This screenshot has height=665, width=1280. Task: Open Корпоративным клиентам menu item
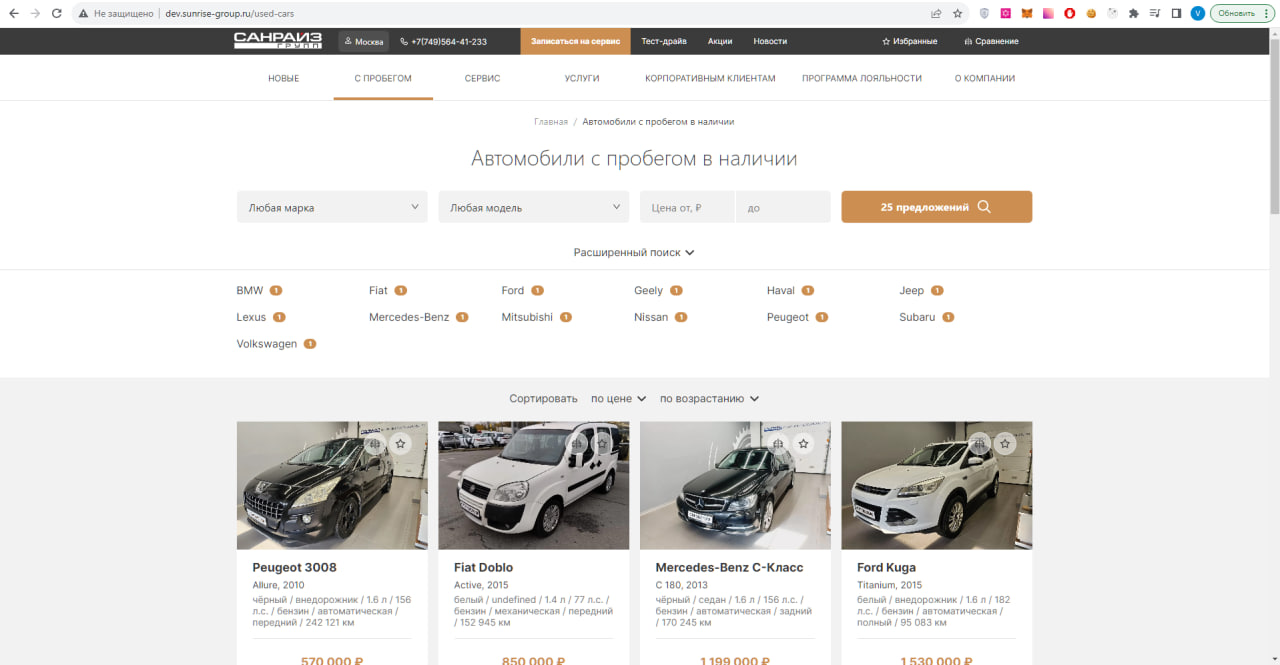point(710,78)
